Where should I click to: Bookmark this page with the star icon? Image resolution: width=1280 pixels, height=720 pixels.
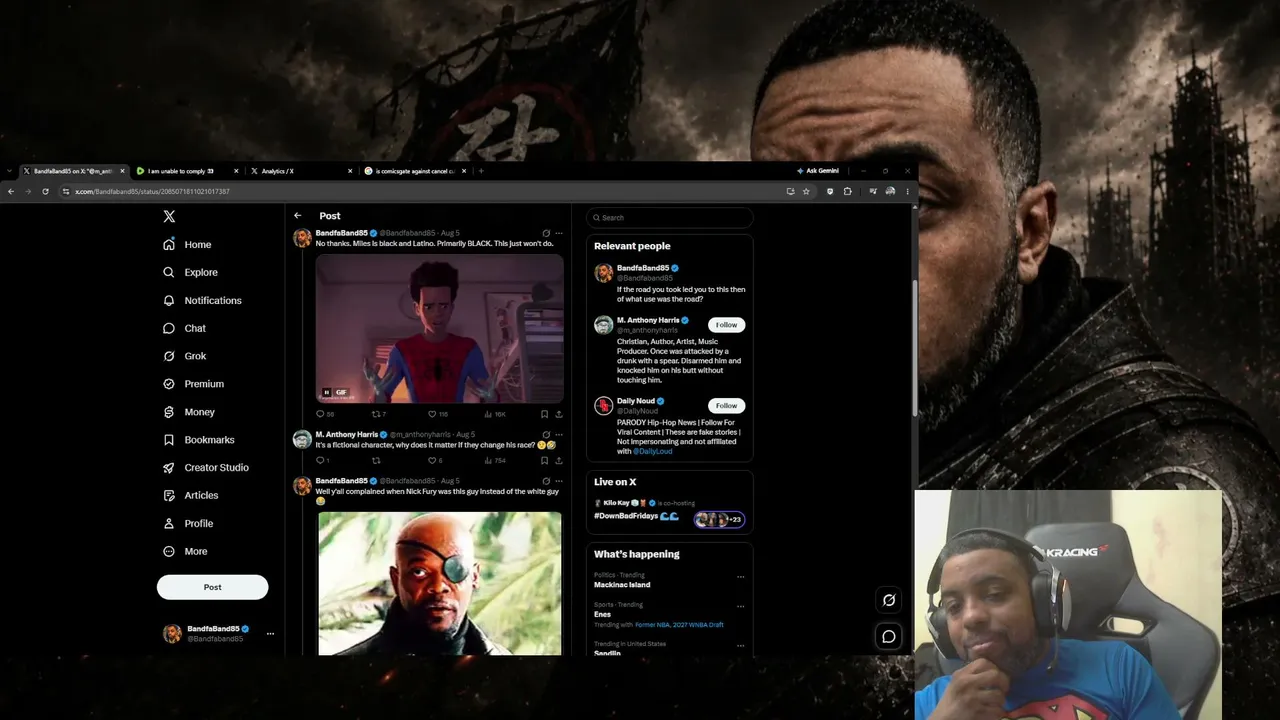coord(806,191)
